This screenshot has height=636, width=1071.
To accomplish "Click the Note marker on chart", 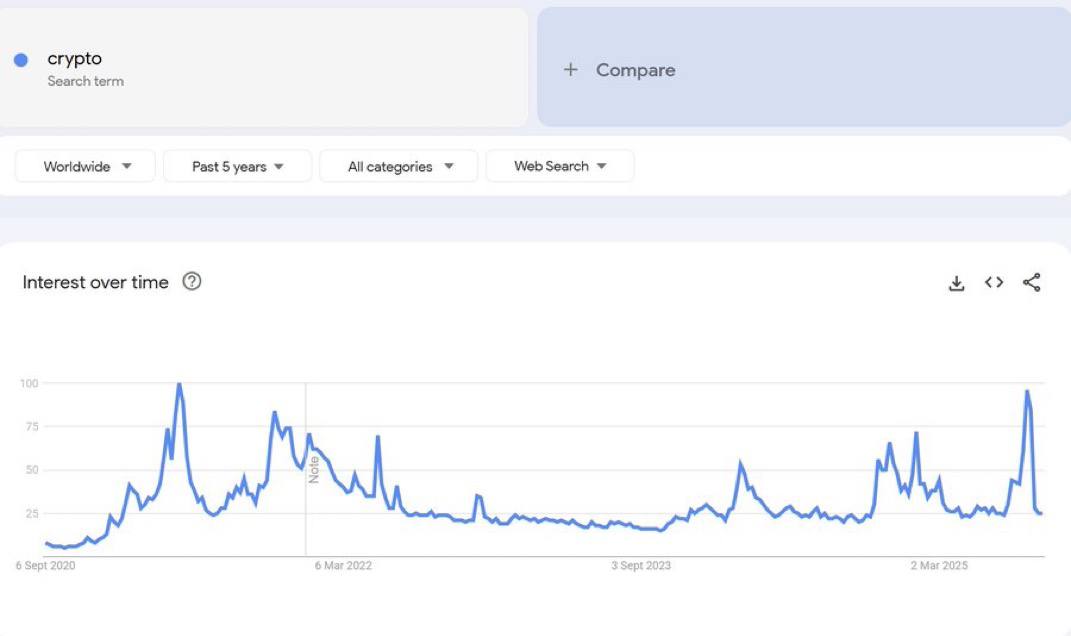I will click(x=314, y=470).
